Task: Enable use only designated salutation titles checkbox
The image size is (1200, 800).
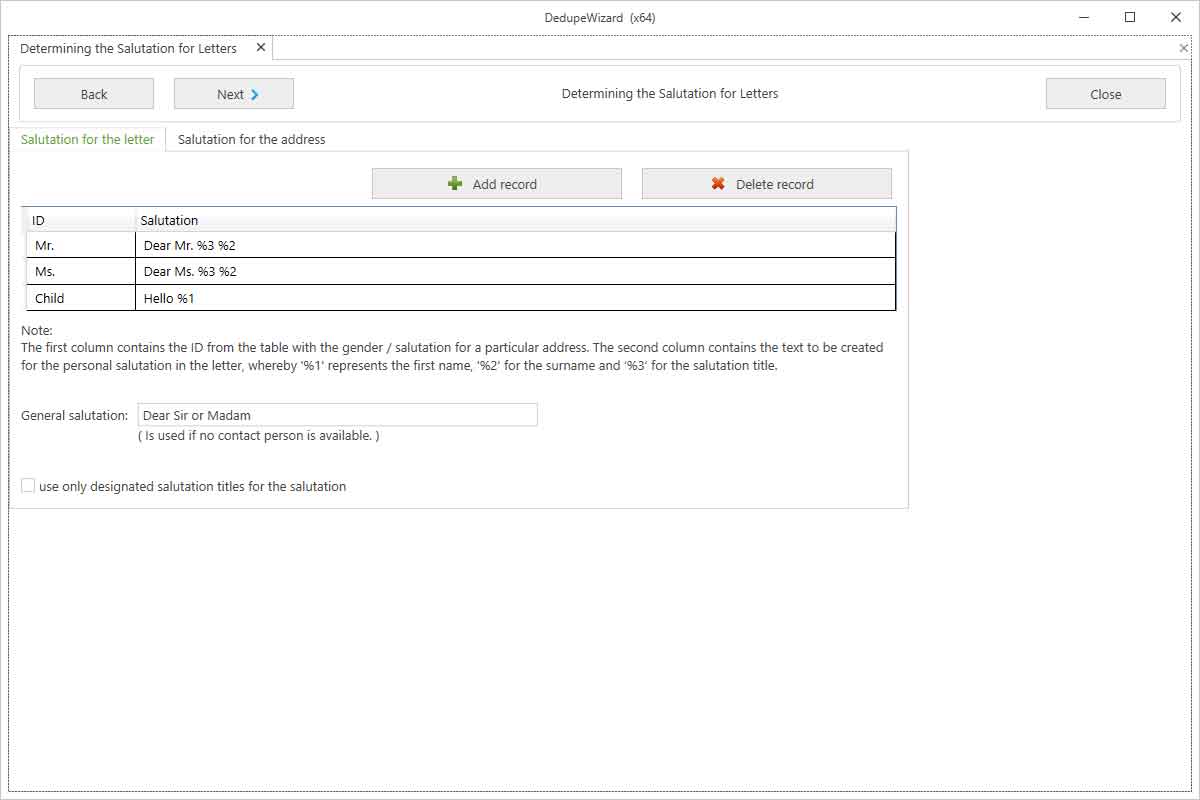Action: (x=28, y=486)
